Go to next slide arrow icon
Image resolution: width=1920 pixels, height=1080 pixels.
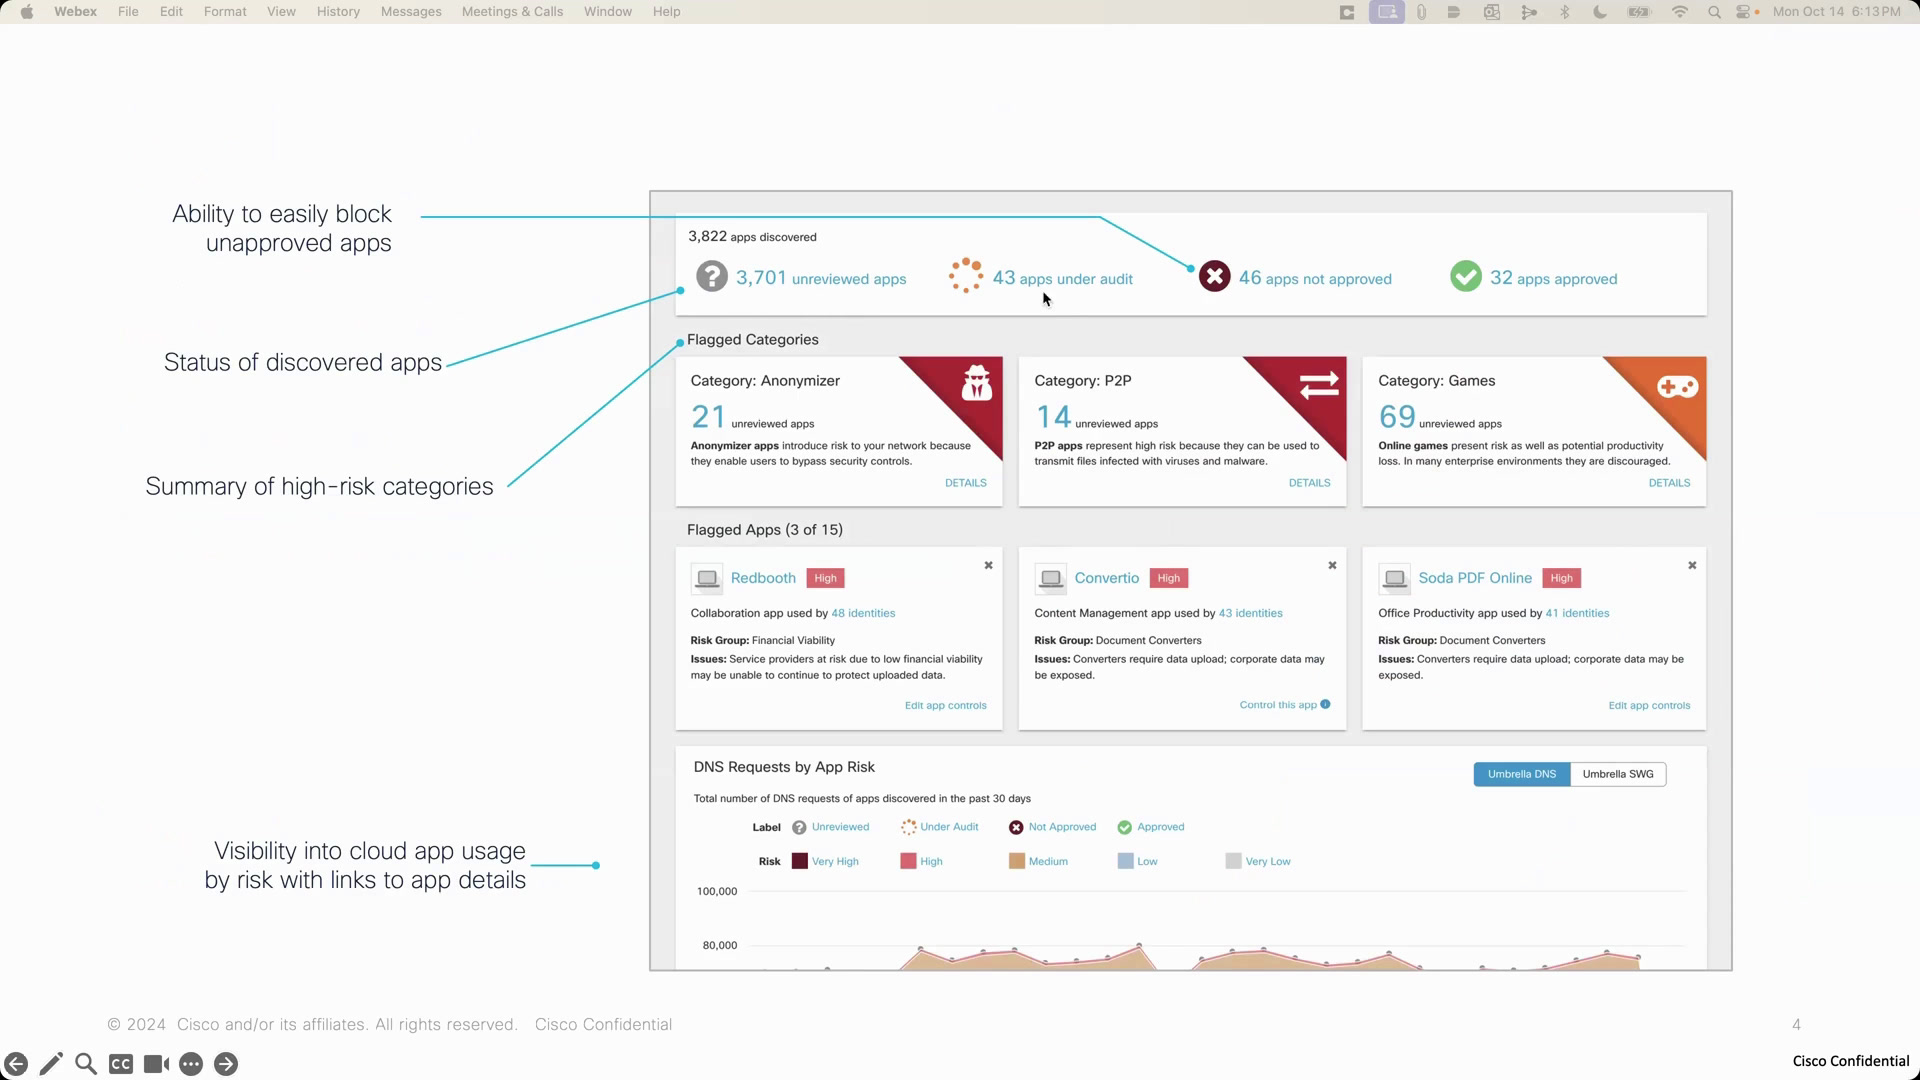click(x=226, y=1064)
